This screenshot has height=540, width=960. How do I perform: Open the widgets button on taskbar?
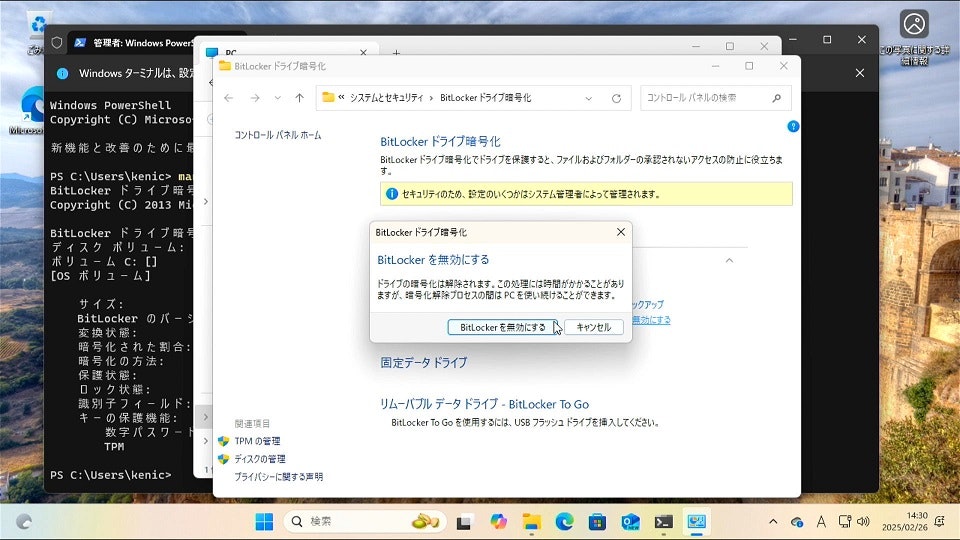click(x=24, y=522)
